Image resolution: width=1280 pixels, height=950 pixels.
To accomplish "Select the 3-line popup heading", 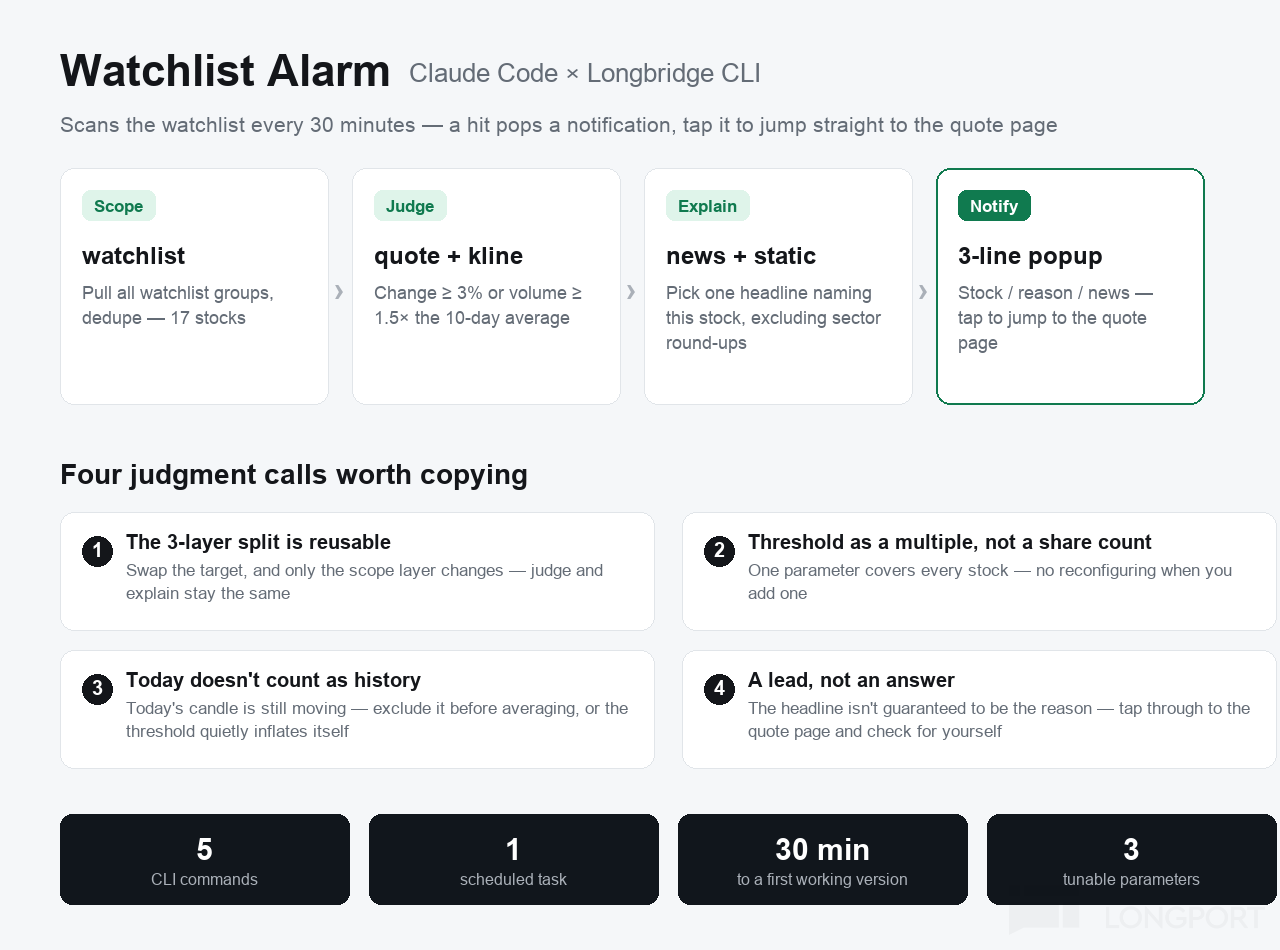I will [x=1030, y=256].
